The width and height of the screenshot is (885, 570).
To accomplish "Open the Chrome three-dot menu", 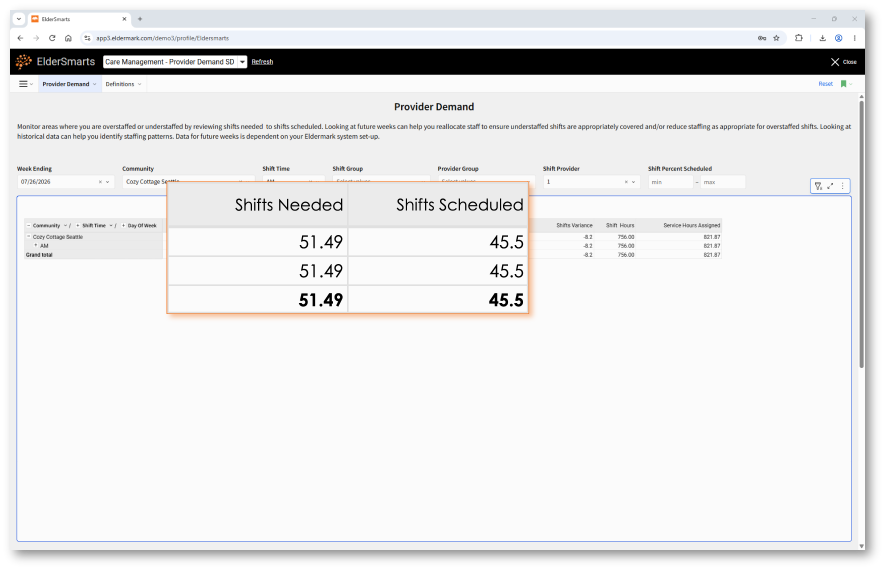I will (855, 38).
